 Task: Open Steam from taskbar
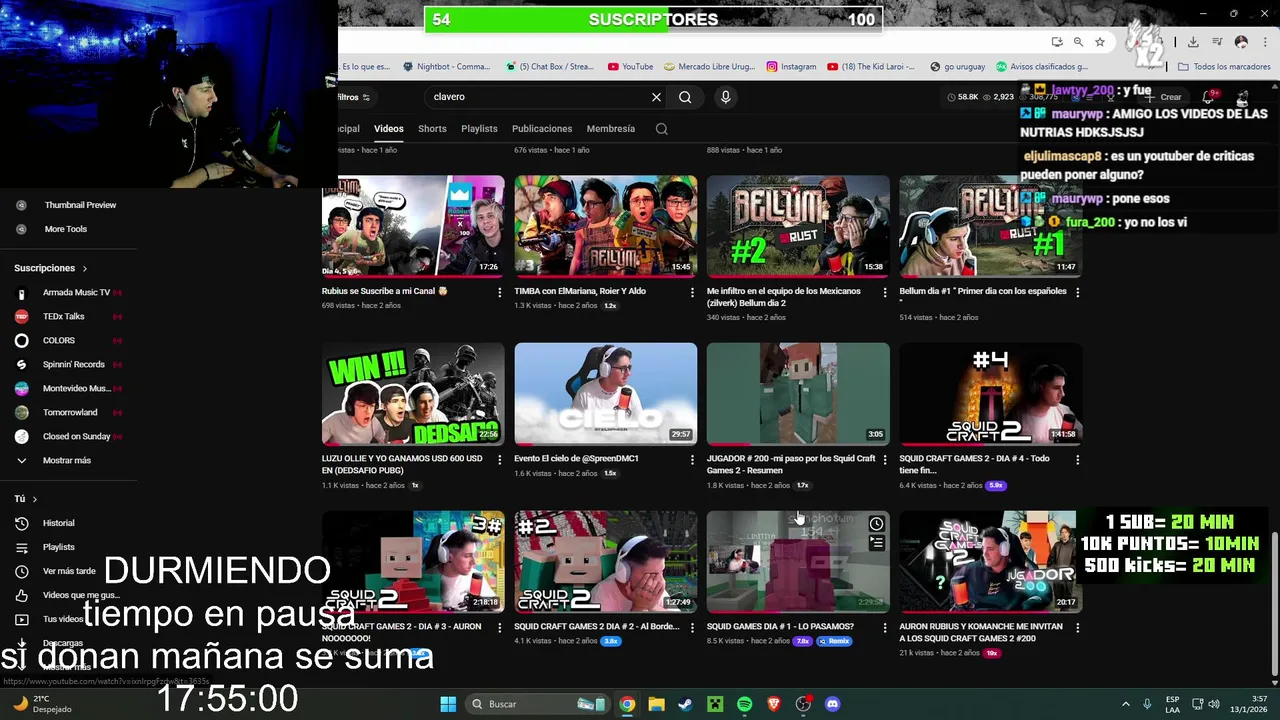[x=685, y=704]
